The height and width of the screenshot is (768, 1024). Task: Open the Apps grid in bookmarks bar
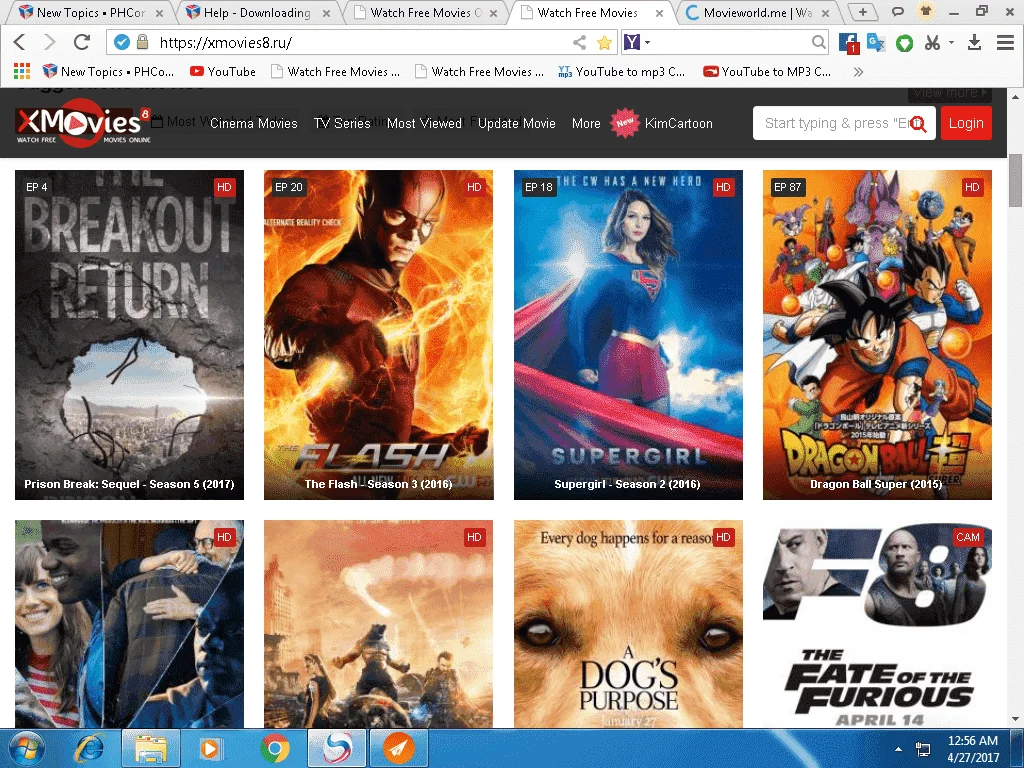(22, 71)
